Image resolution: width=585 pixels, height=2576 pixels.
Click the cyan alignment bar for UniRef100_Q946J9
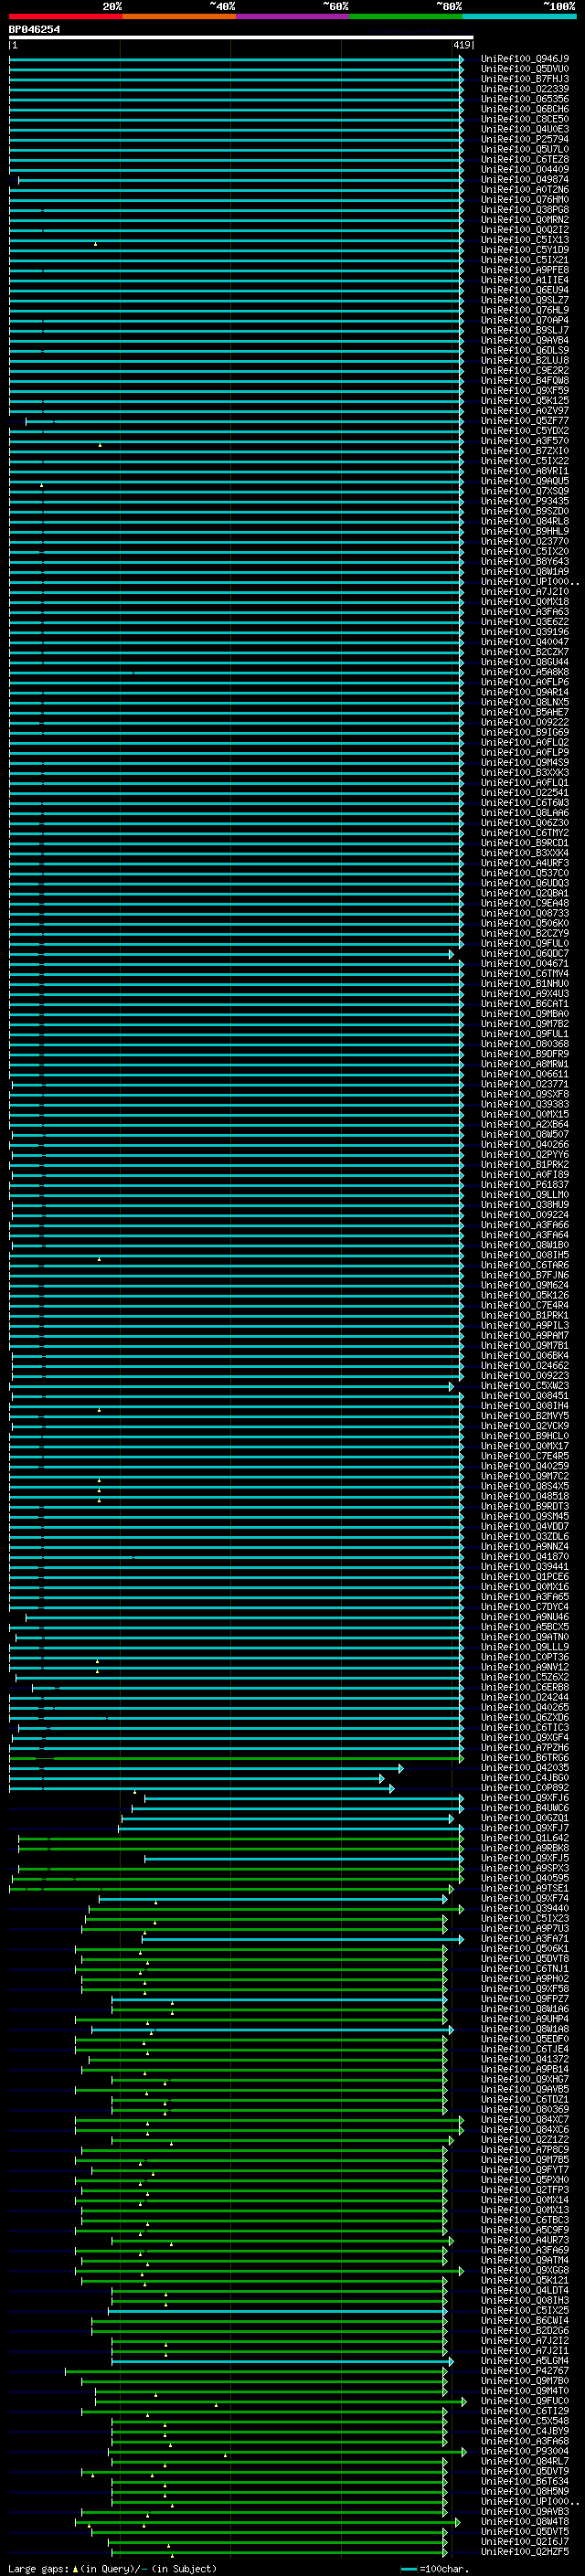click(x=236, y=59)
